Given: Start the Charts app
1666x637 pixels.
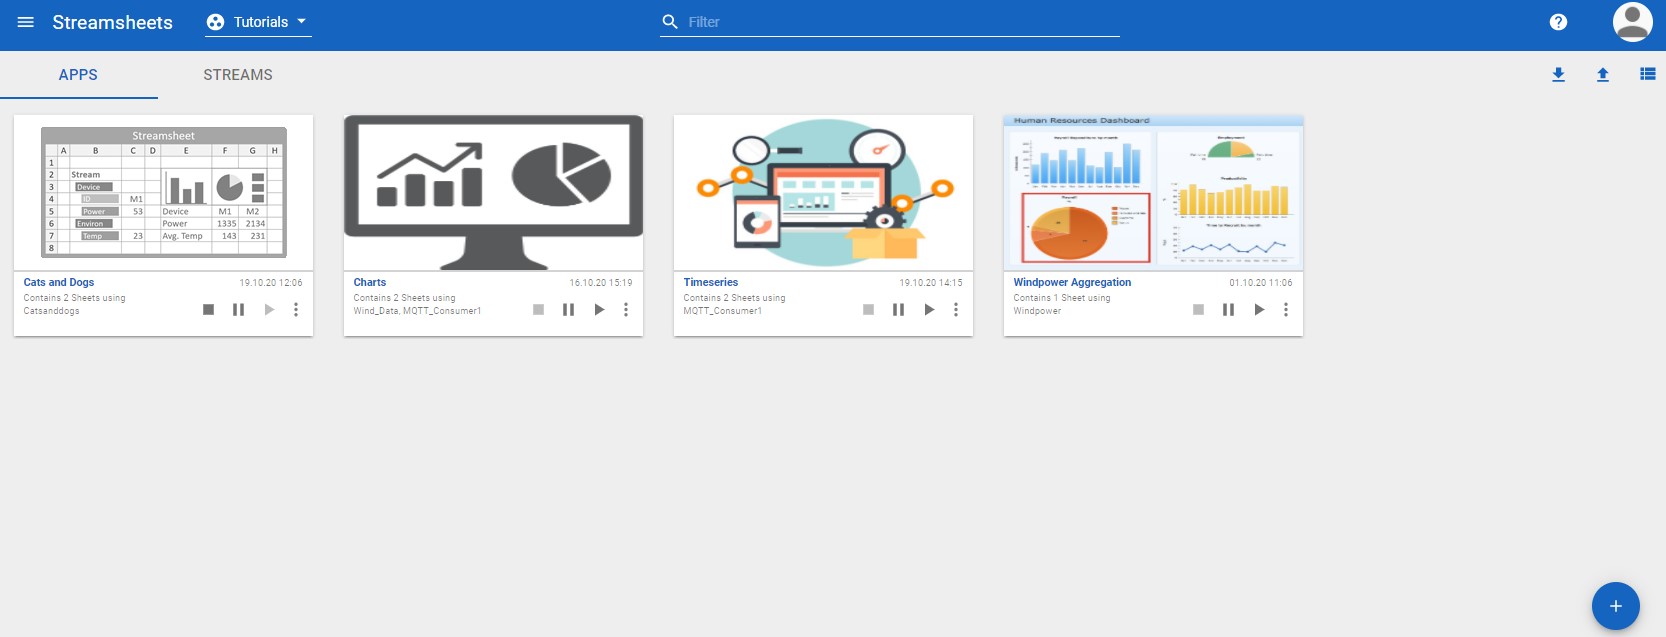Looking at the screenshot, I should click(599, 310).
